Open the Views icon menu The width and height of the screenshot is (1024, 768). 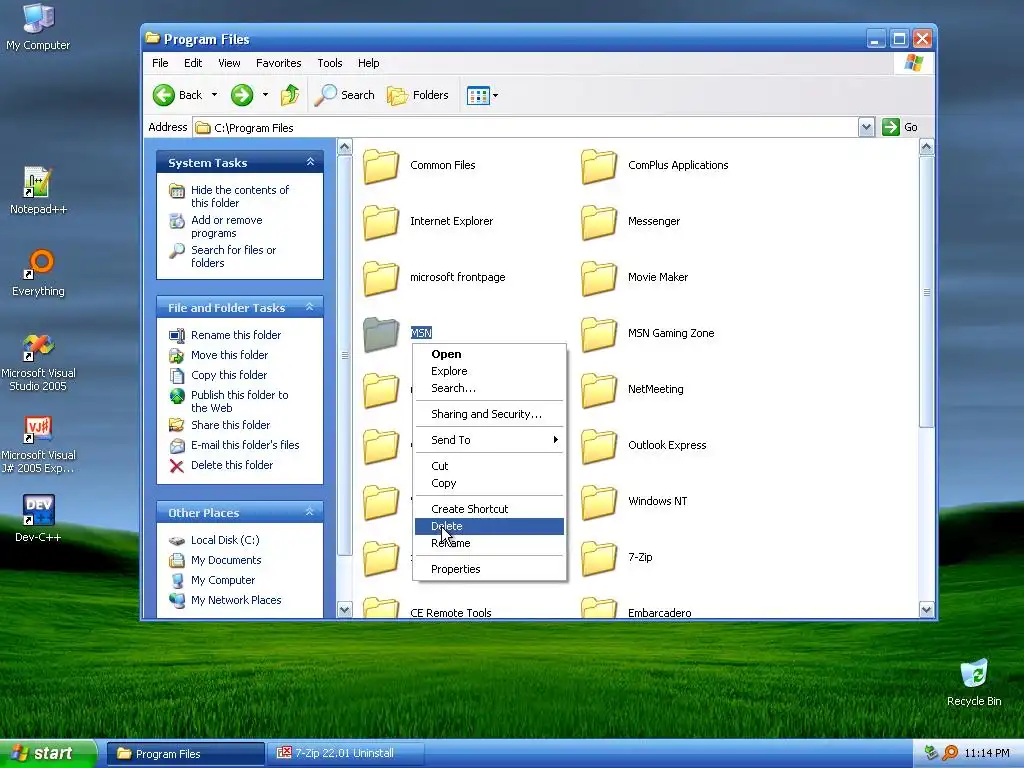[483, 95]
